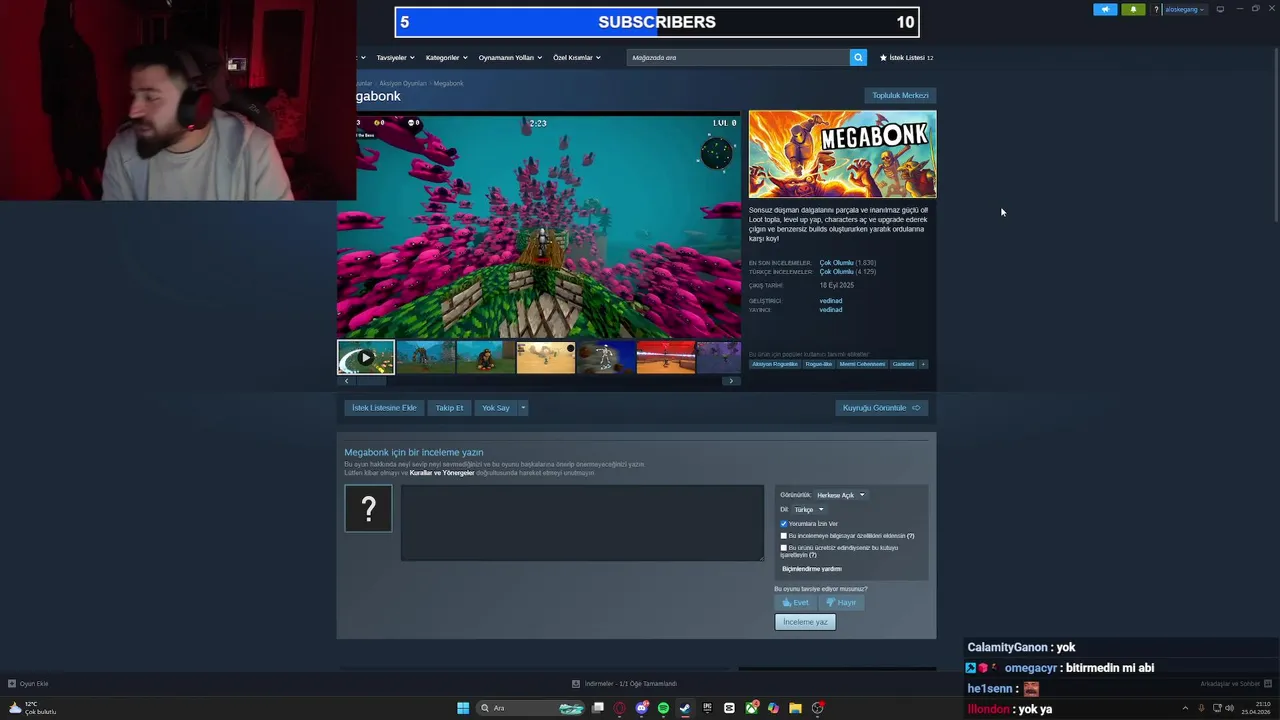Expand the Tavsiyeler store menu
Screen dimensions: 1280x720
(395, 58)
